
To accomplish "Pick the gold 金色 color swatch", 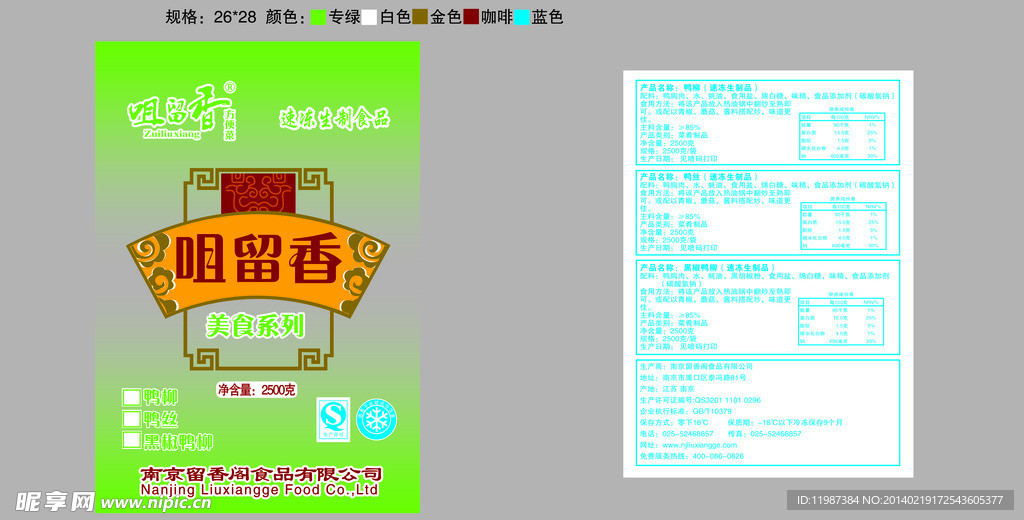I will (x=420, y=18).
